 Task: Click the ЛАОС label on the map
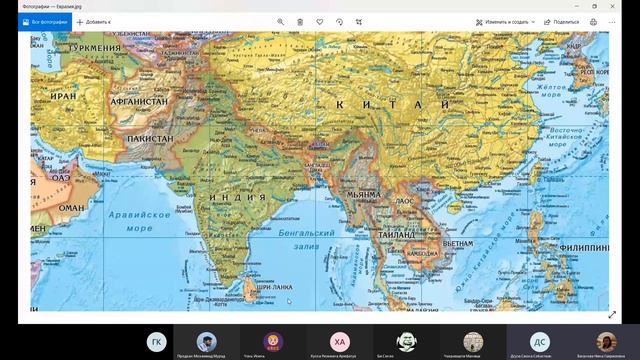(x=404, y=201)
